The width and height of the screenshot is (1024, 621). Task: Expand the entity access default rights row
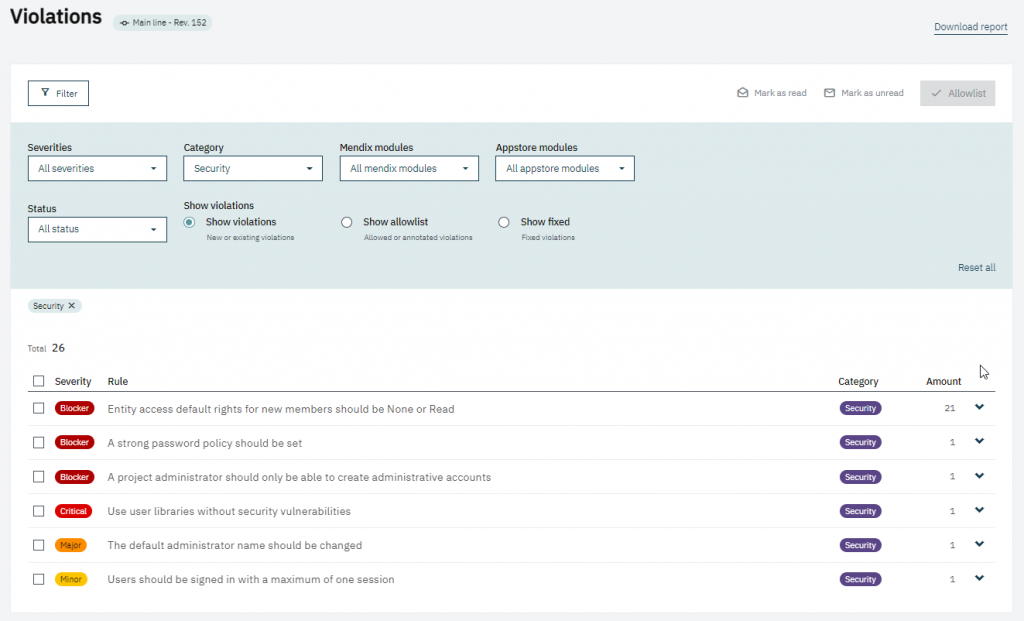(979, 407)
